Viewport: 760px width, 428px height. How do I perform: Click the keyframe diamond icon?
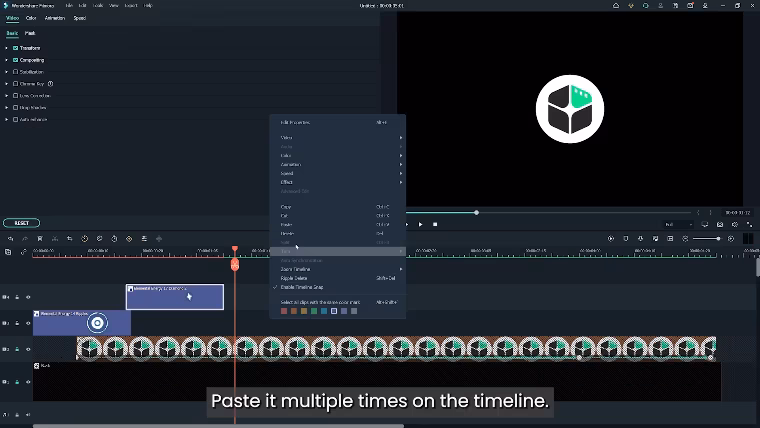(129, 238)
